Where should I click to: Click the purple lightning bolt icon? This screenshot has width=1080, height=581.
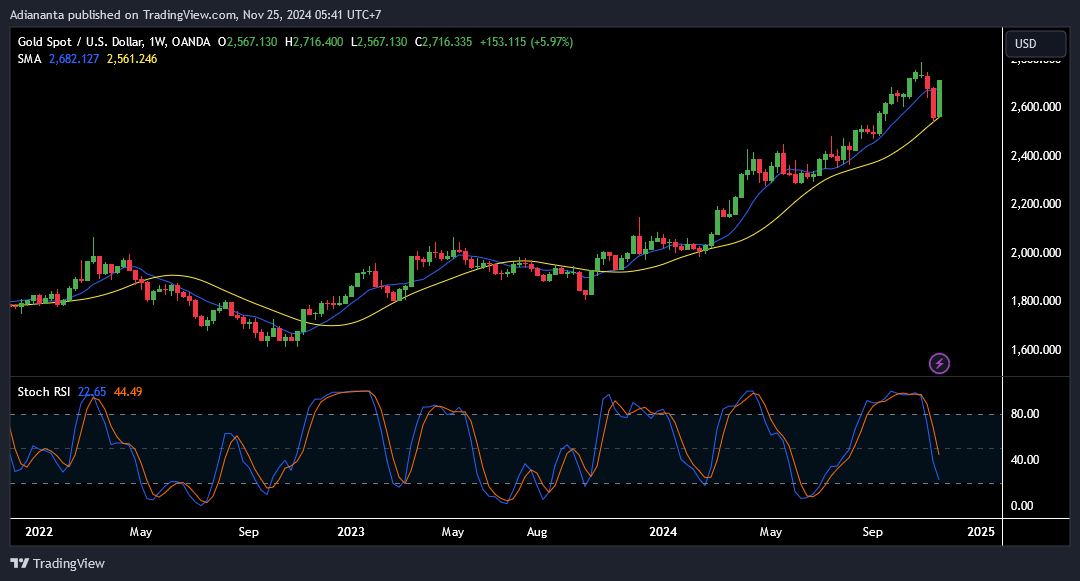(x=939, y=363)
